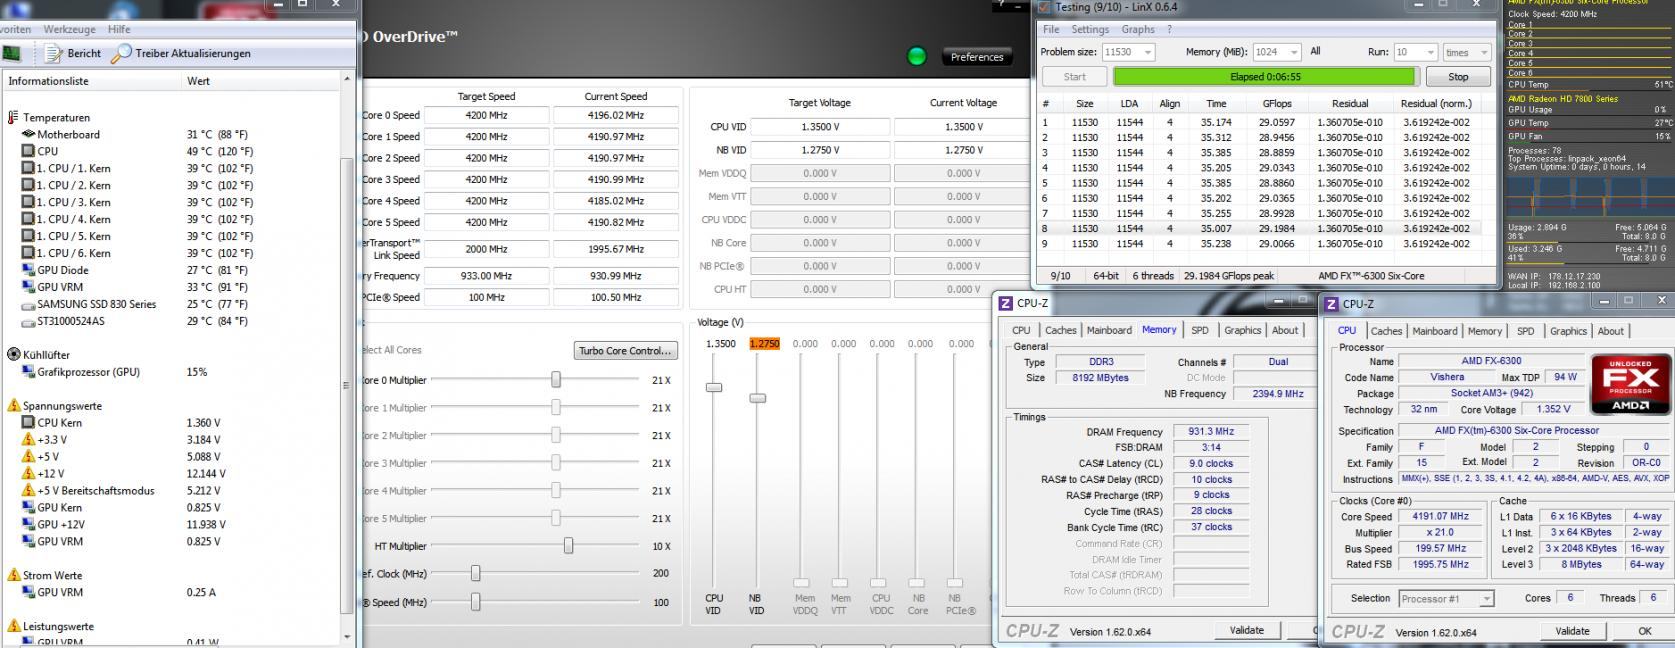Click the NB VID target voltage field
Screen dimensions: 1675x648
pos(820,150)
